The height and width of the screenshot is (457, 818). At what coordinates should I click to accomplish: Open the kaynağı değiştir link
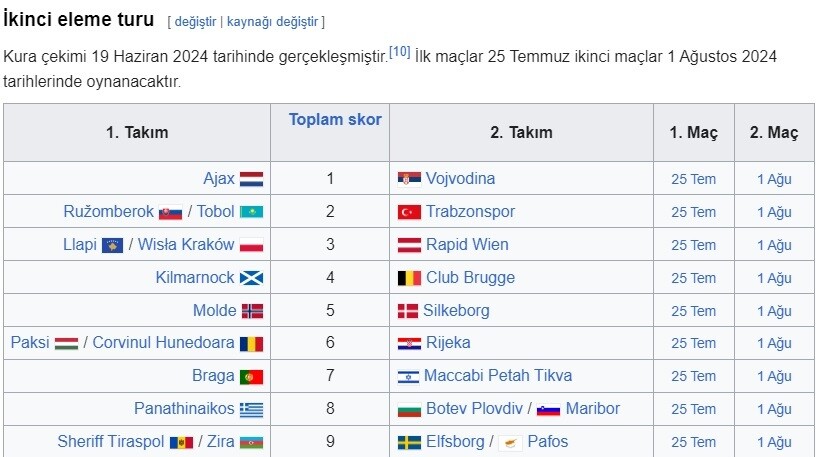click(x=272, y=22)
